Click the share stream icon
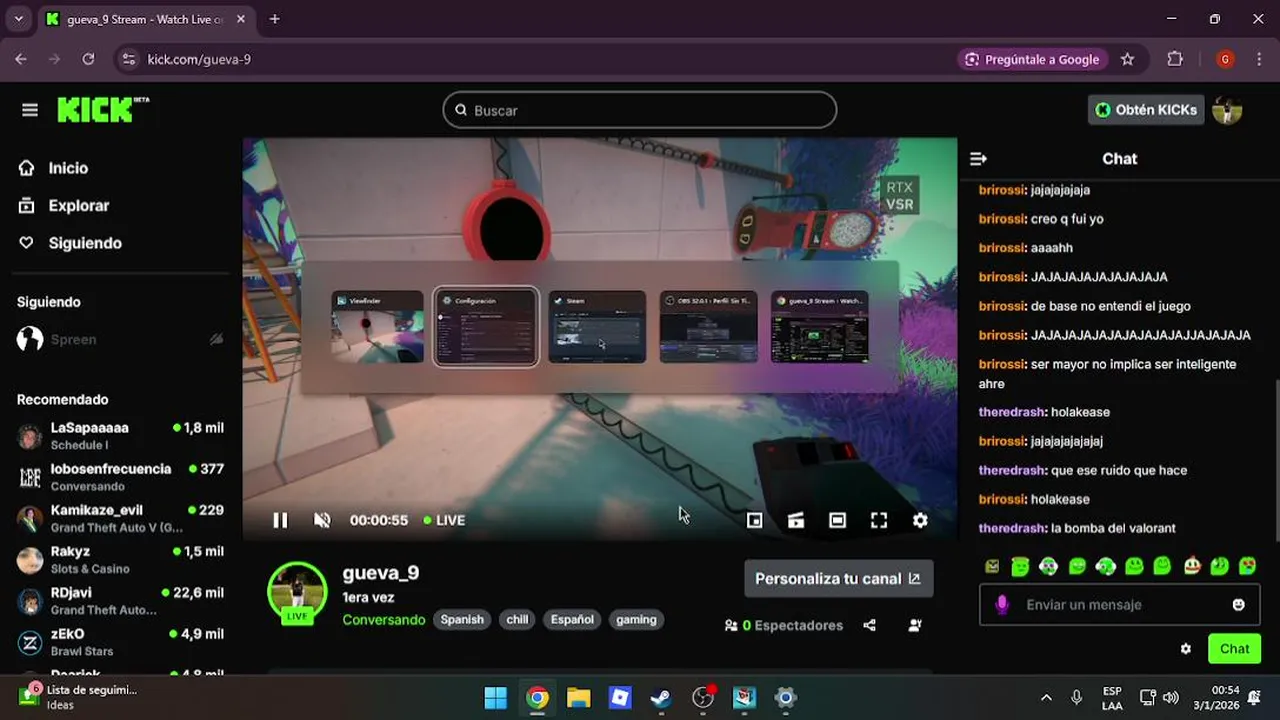Viewport: 1280px width, 720px height. point(870,625)
